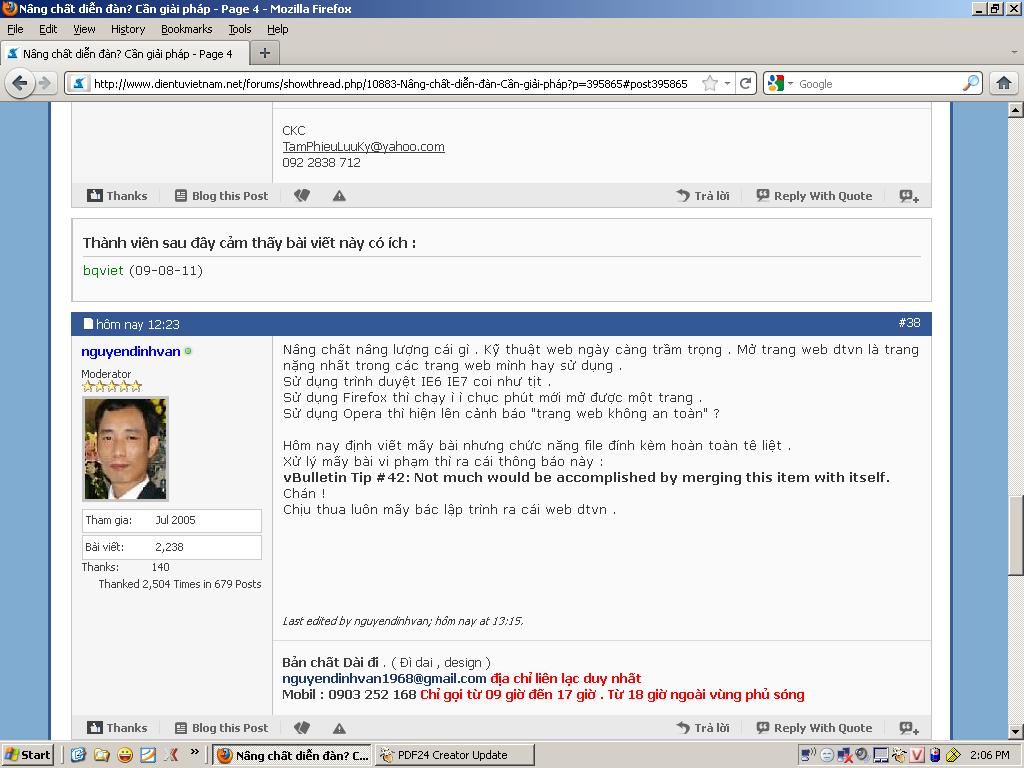Open the TamPhieuLuuKy@yahoo.com email link

pos(363,146)
